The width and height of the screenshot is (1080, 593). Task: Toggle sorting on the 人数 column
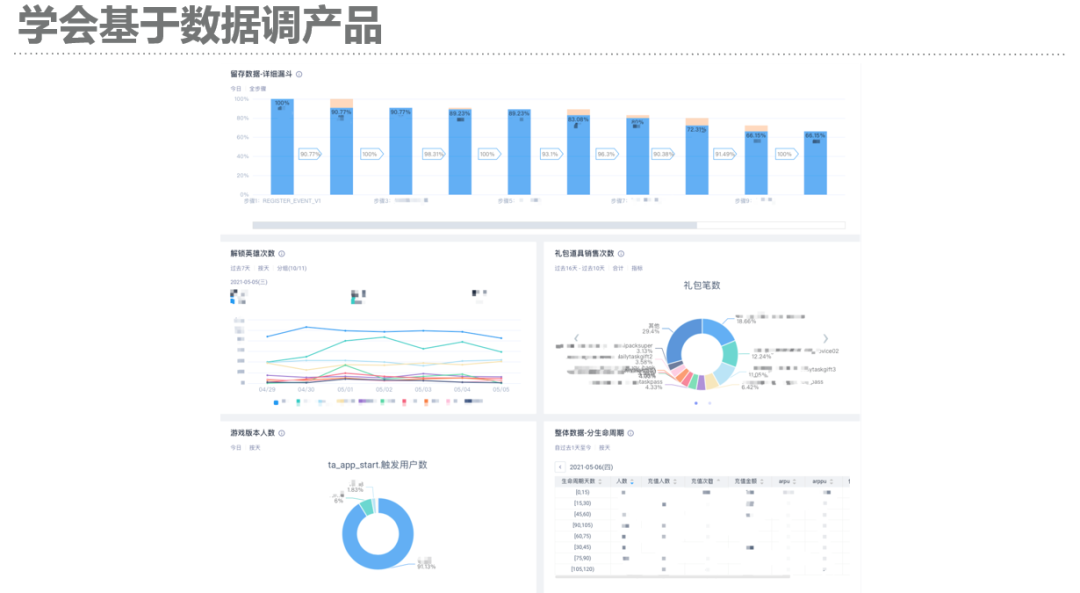point(630,481)
